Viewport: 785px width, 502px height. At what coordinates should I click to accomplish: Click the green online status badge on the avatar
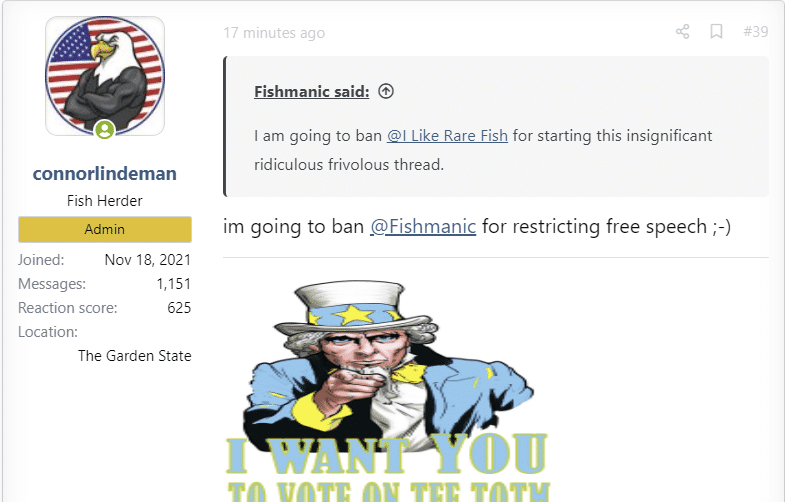[105, 130]
